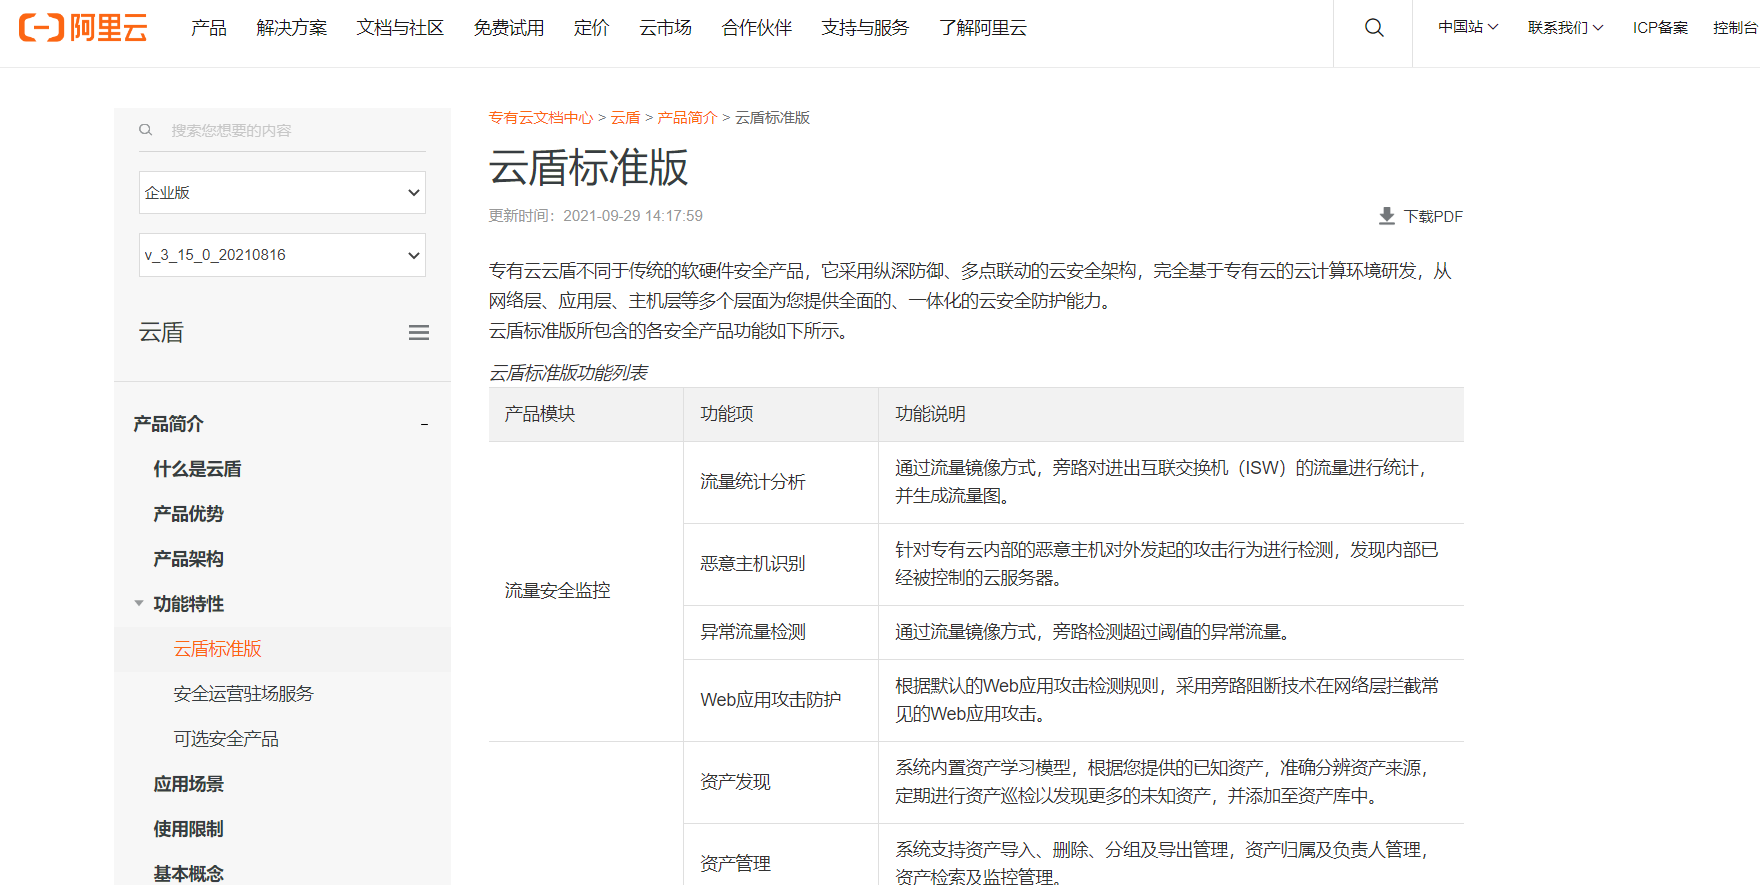1760x885 pixels.
Task: Click the 云盾 breadcrumb link
Action: (x=625, y=117)
